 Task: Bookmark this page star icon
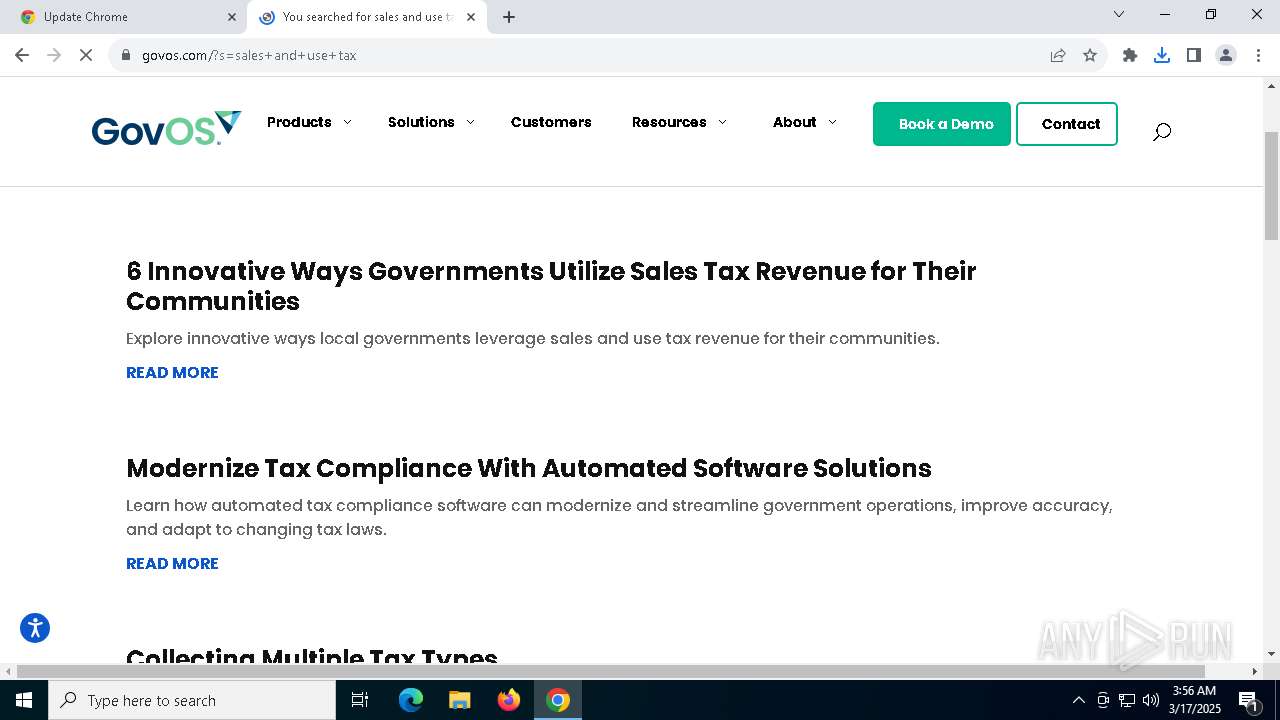pyautogui.click(x=1090, y=55)
